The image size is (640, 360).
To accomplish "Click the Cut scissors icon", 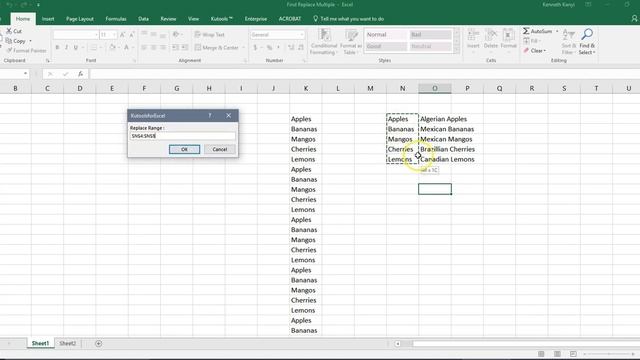I will click(x=9, y=31).
